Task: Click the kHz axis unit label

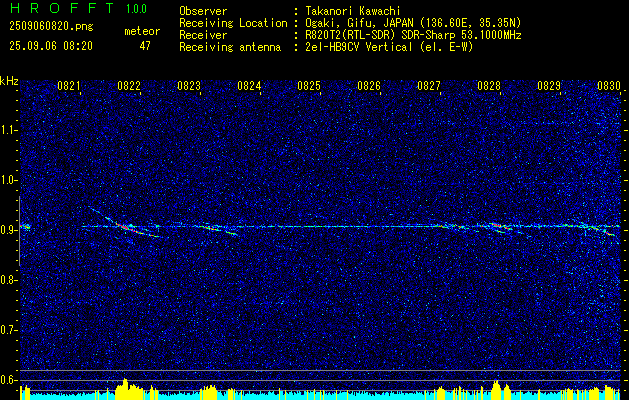Action: pyautogui.click(x=9, y=81)
